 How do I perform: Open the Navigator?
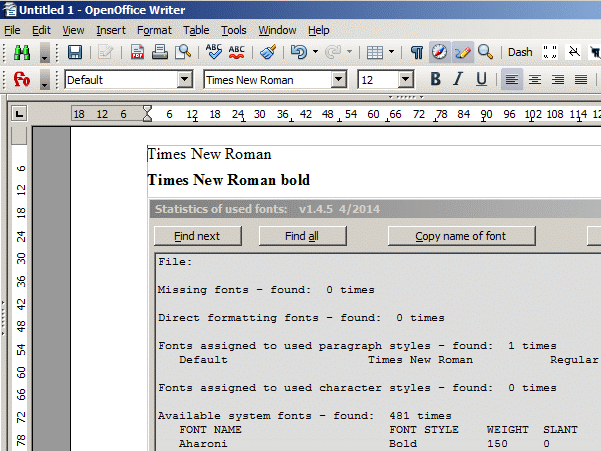point(439,52)
